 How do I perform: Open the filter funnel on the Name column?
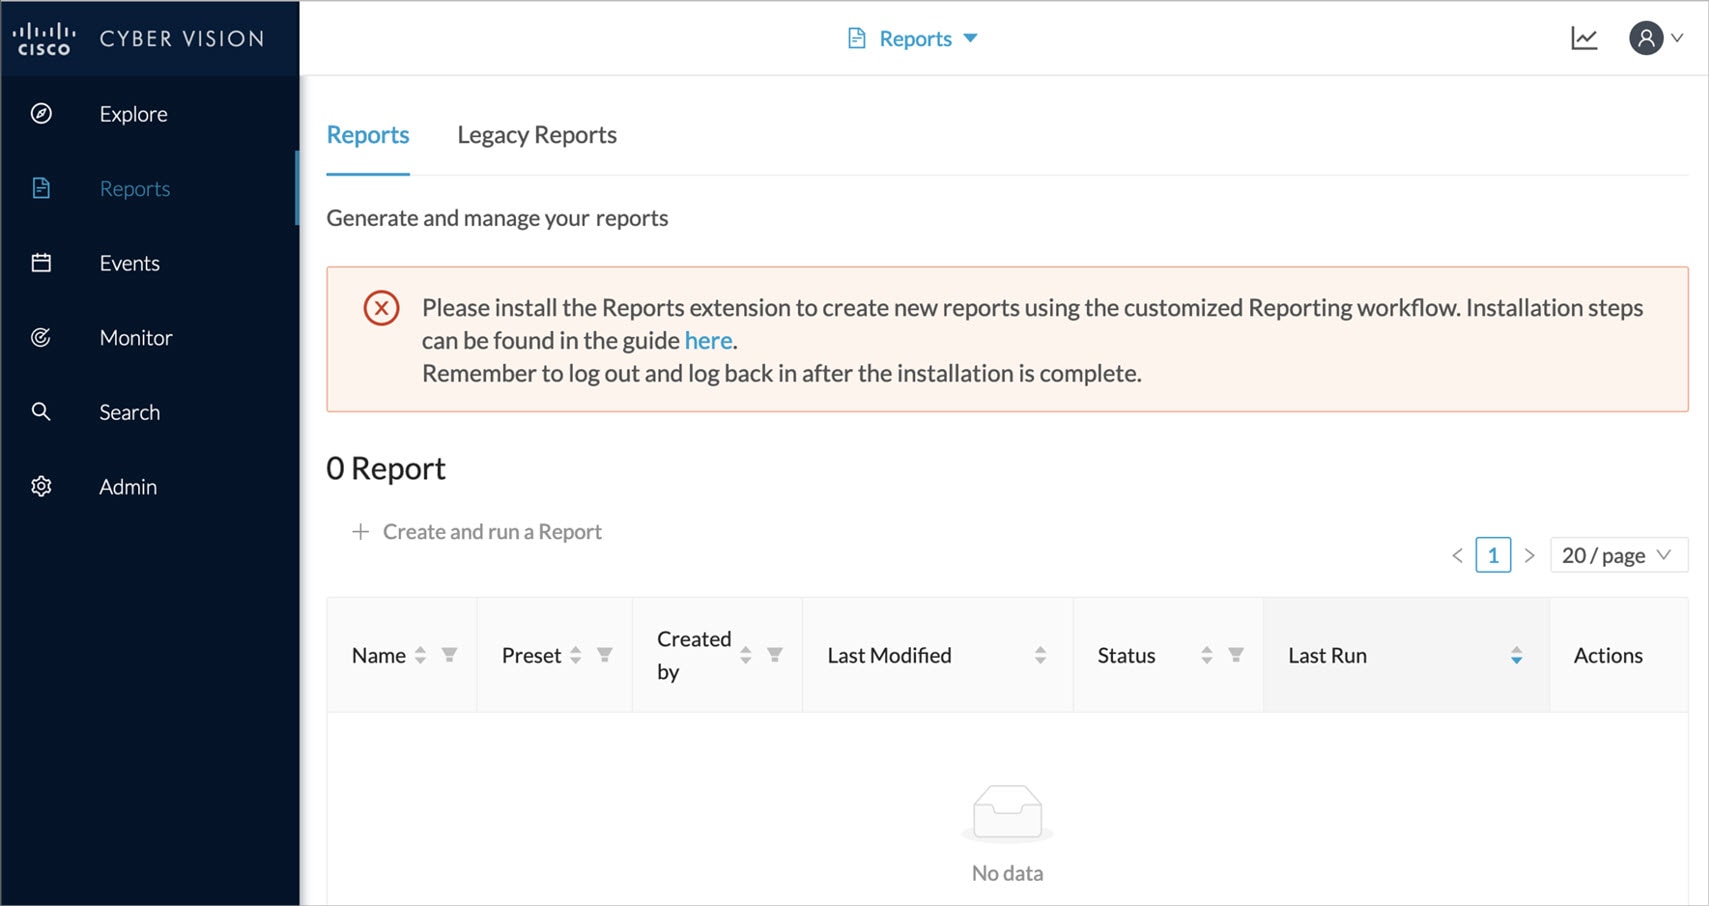447,655
